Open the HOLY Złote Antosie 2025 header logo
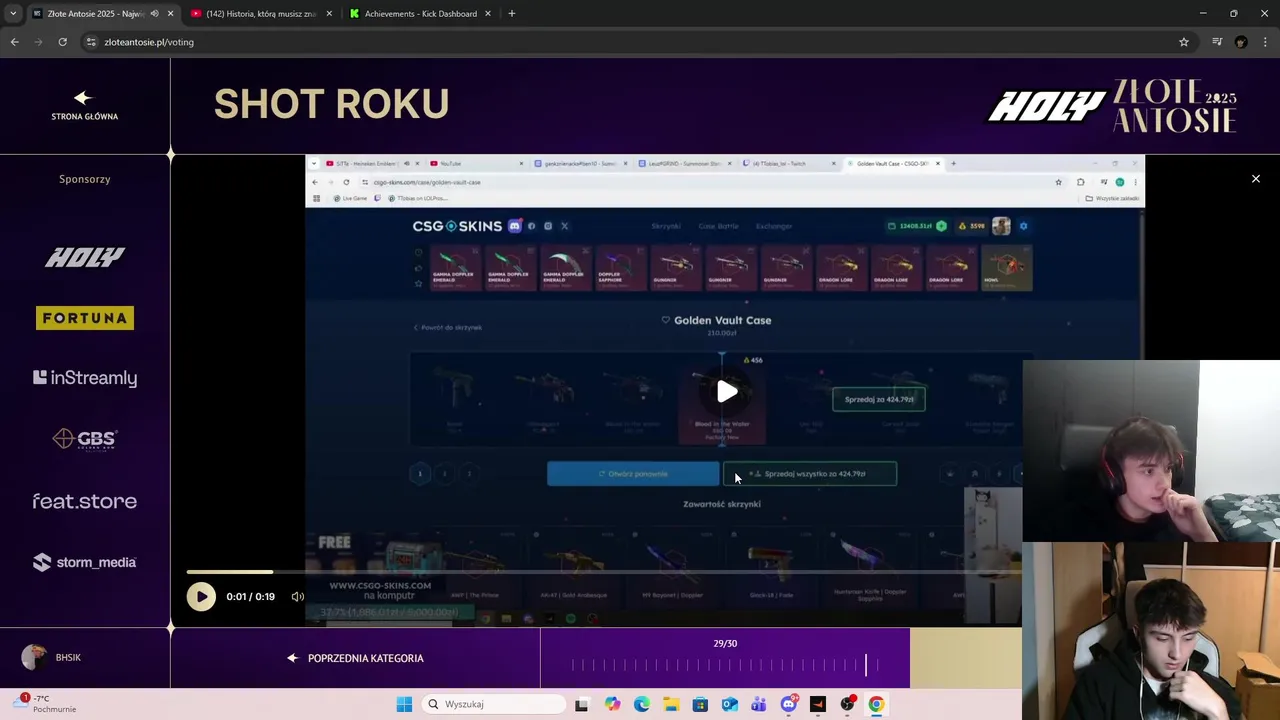The image size is (1280, 720). pyautogui.click(x=1112, y=106)
